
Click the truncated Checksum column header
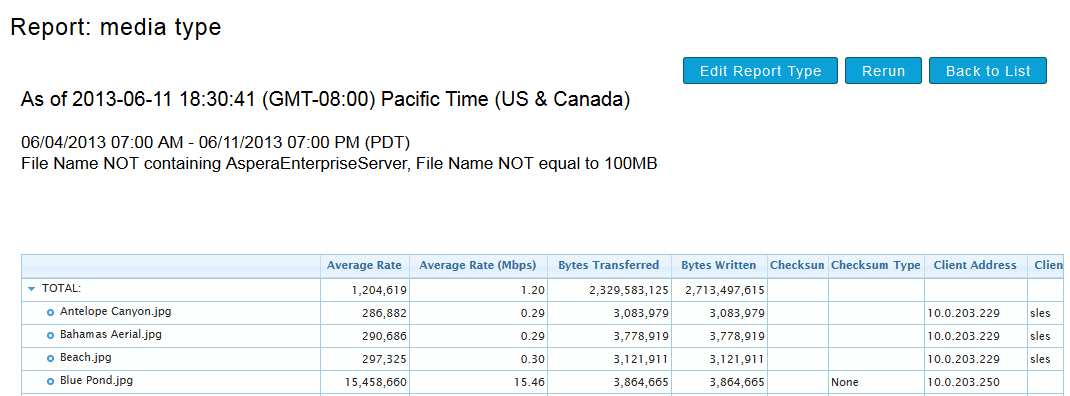point(797,266)
